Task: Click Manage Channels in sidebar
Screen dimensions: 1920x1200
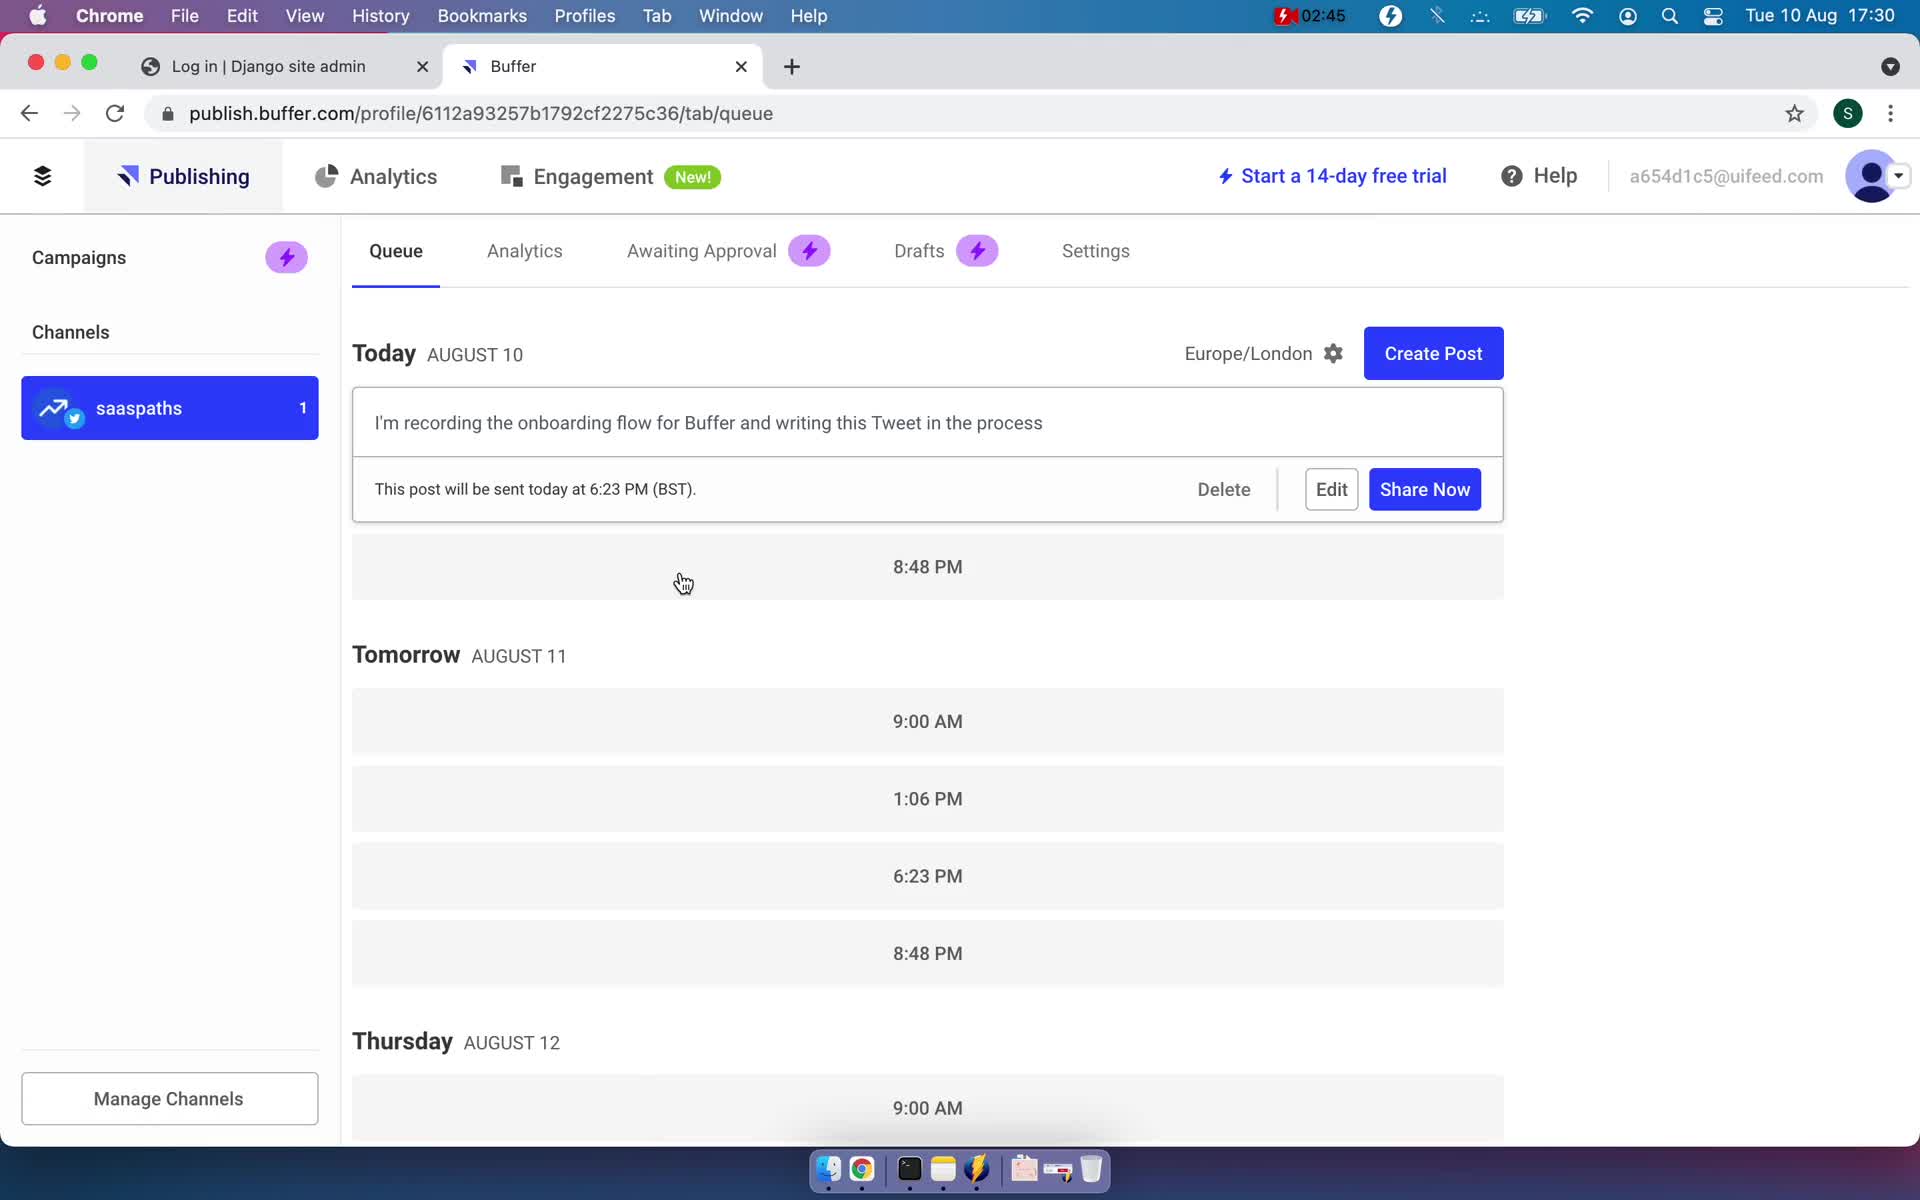Action: pos(169,1098)
